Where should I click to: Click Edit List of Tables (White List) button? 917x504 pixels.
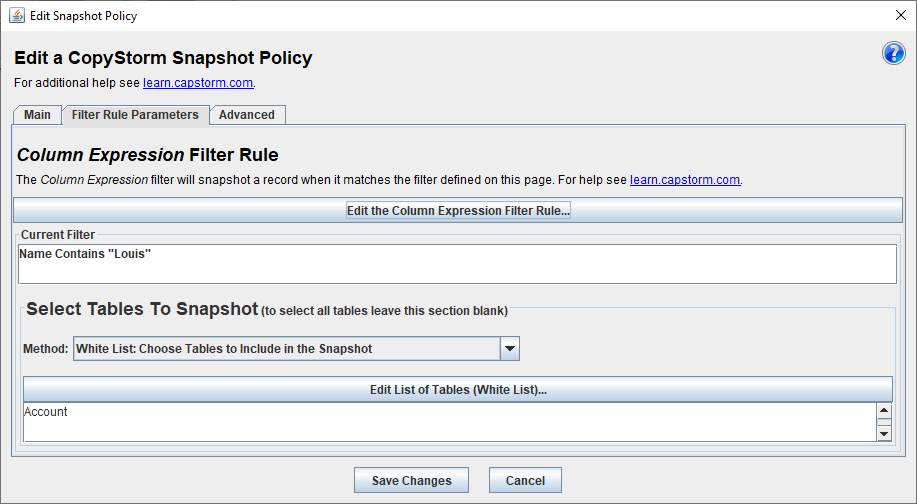[458, 389]
